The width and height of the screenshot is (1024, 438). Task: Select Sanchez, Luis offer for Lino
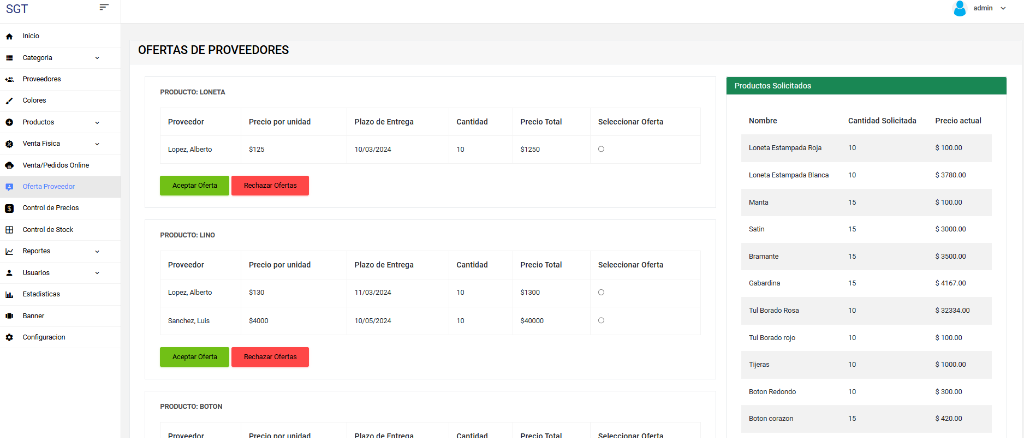[601, 321]
